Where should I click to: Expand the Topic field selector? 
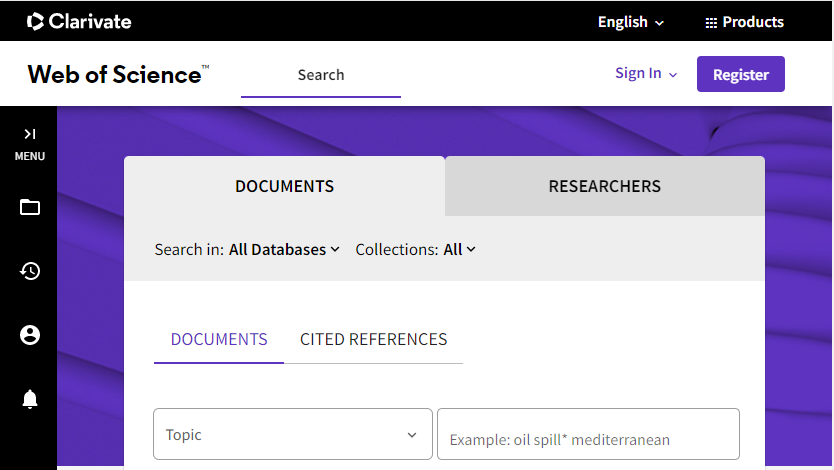tap(292, 434)
